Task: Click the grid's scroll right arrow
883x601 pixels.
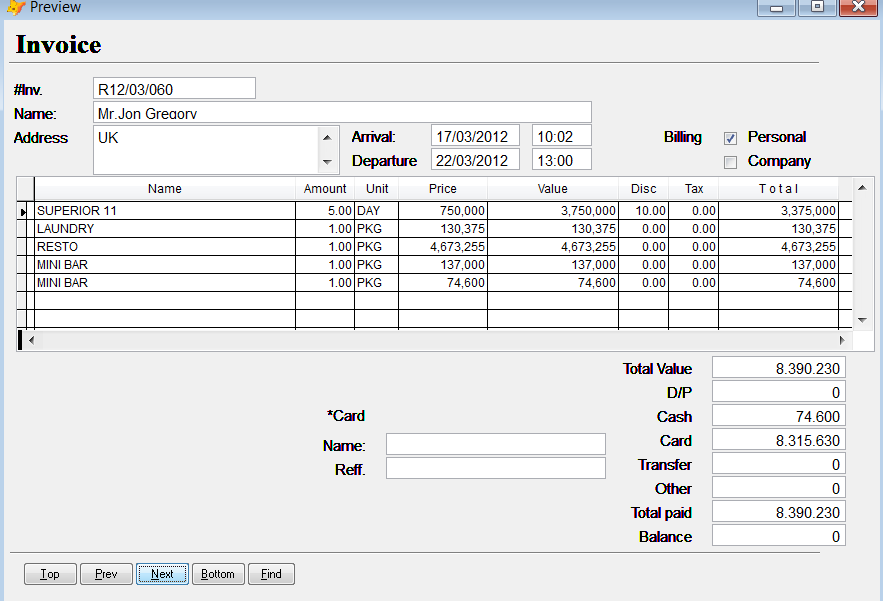Action: (x=840, y=340)
